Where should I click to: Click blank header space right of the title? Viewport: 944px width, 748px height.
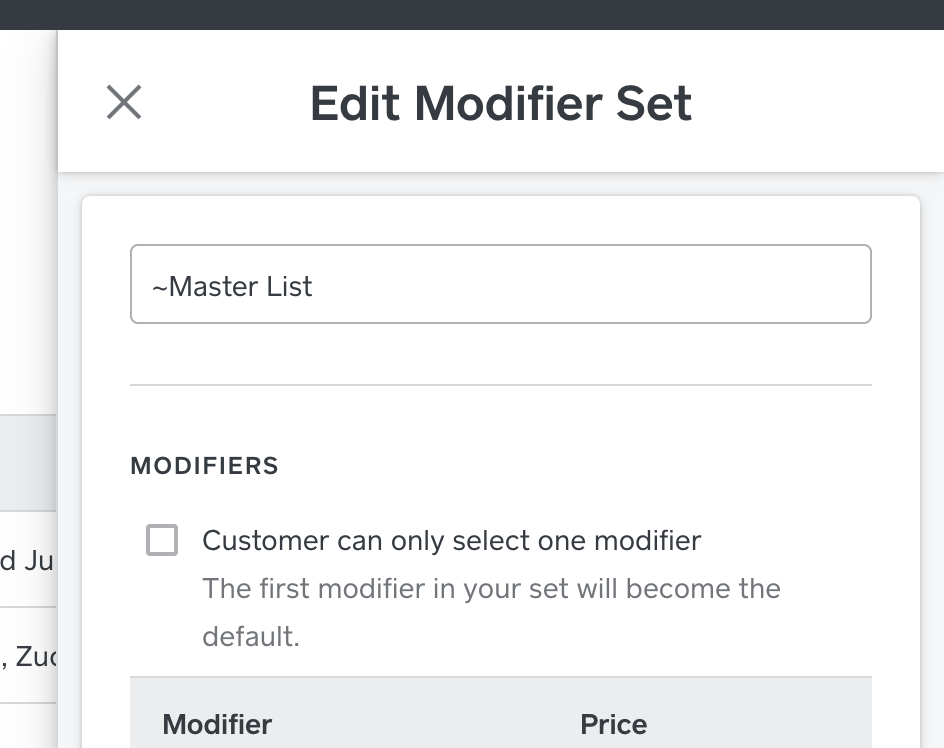820,103
